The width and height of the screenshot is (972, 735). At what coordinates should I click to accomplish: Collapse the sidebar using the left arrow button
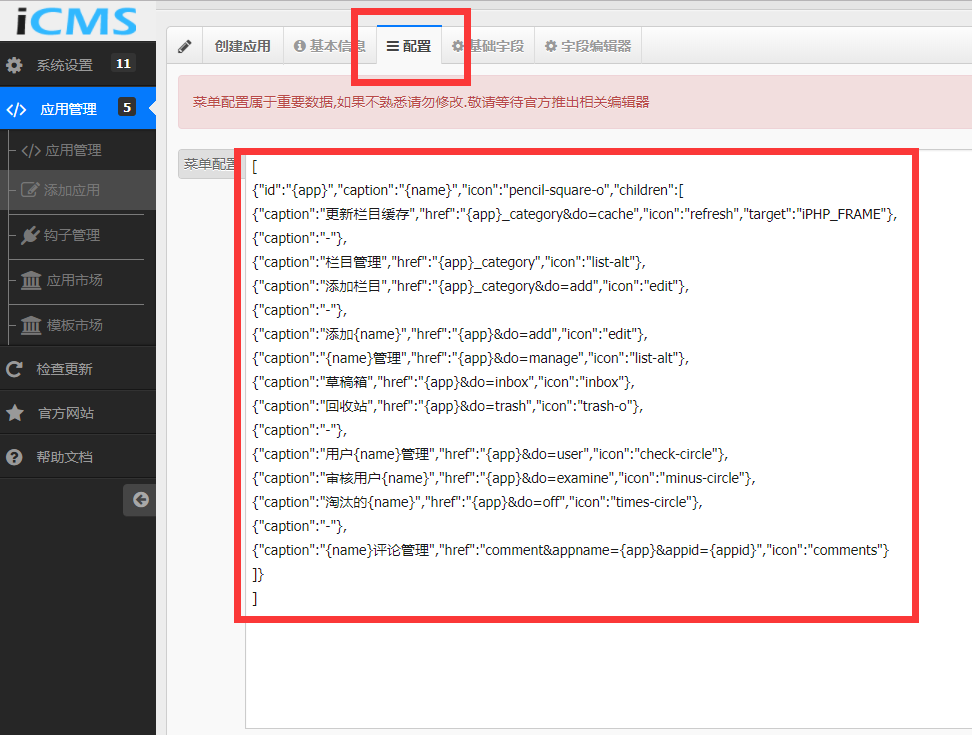[140, 500]
